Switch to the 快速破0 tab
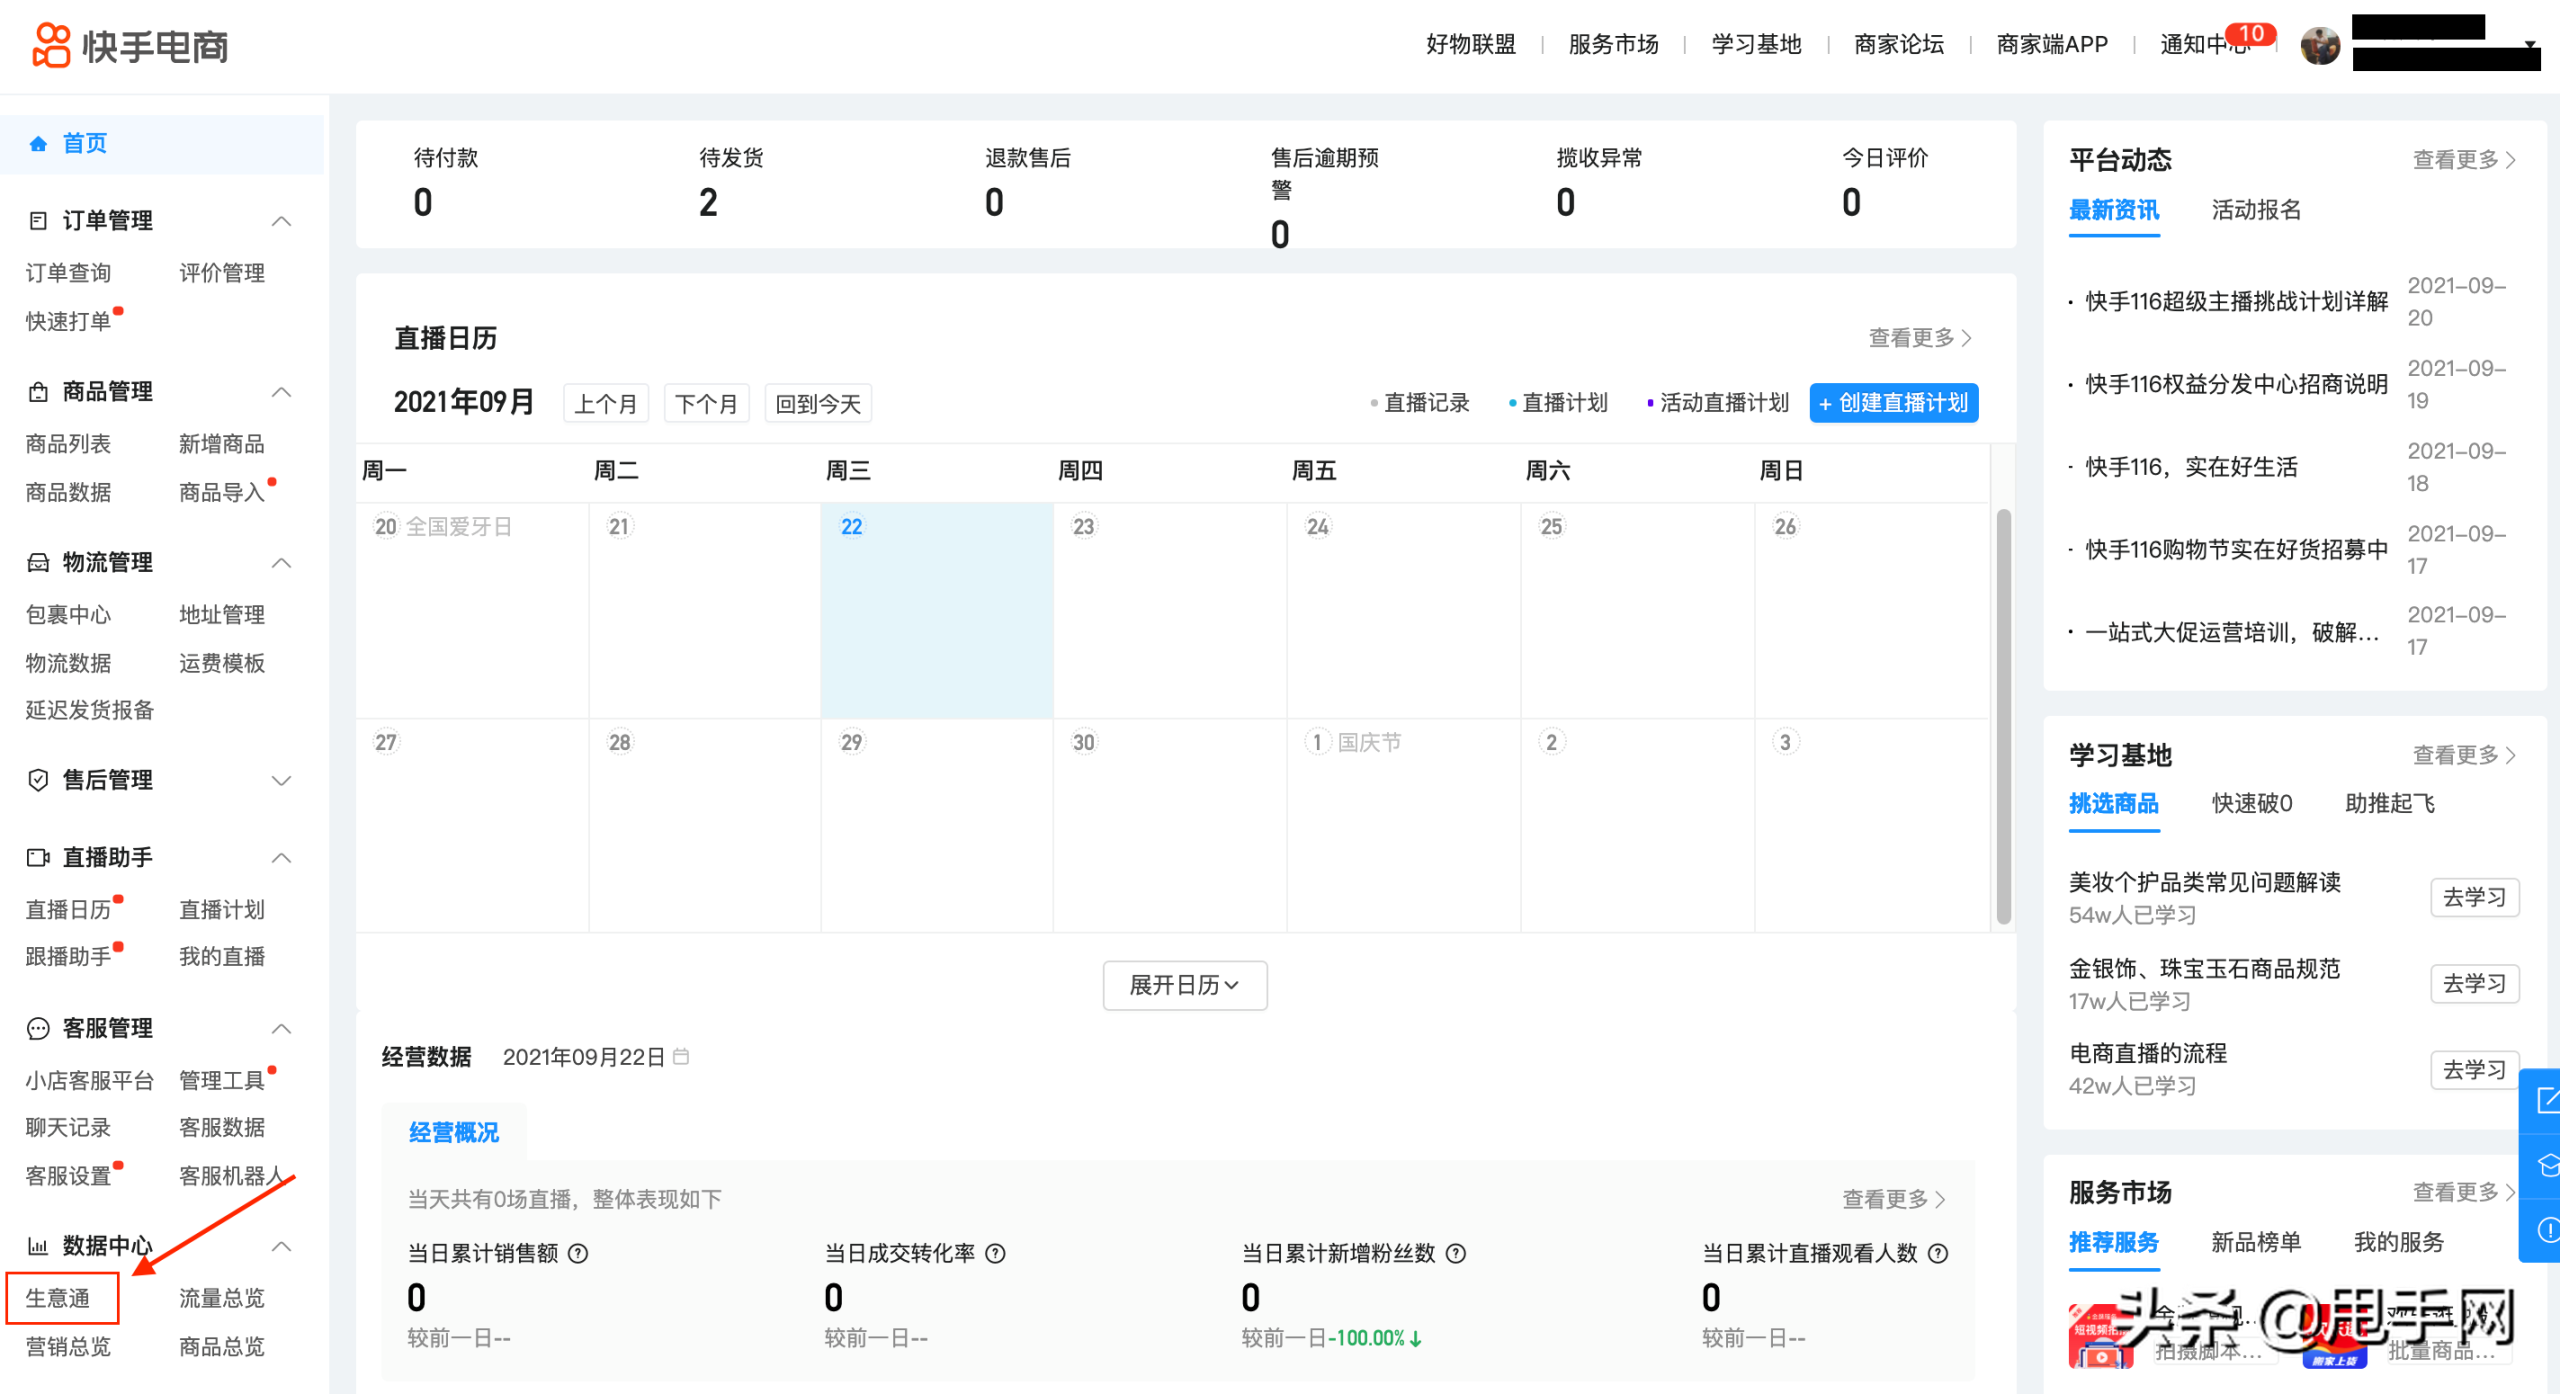The image size is (2560, 1394). tap(2252, 803)
